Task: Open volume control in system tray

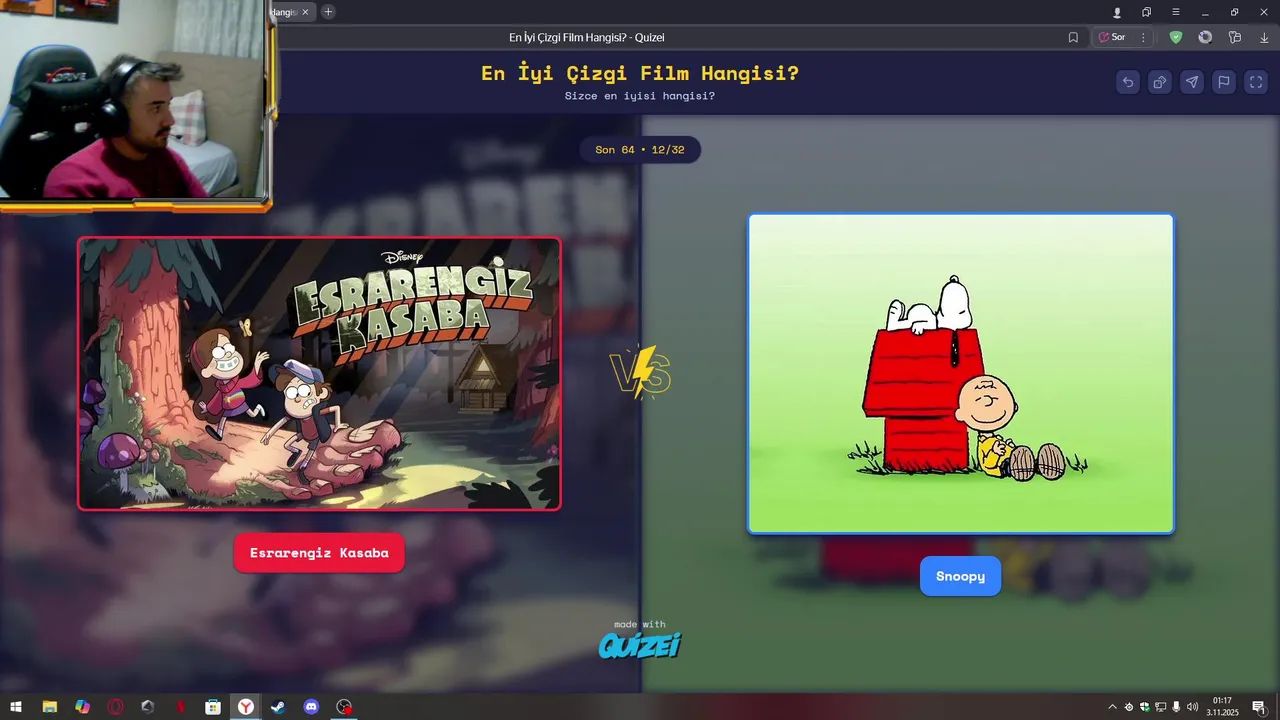Action: pos(1192,707)
